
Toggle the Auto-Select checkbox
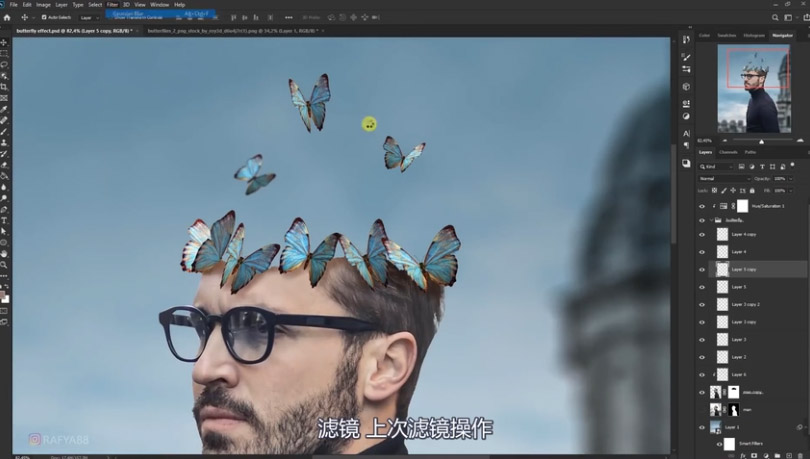(x=43, y=17)
